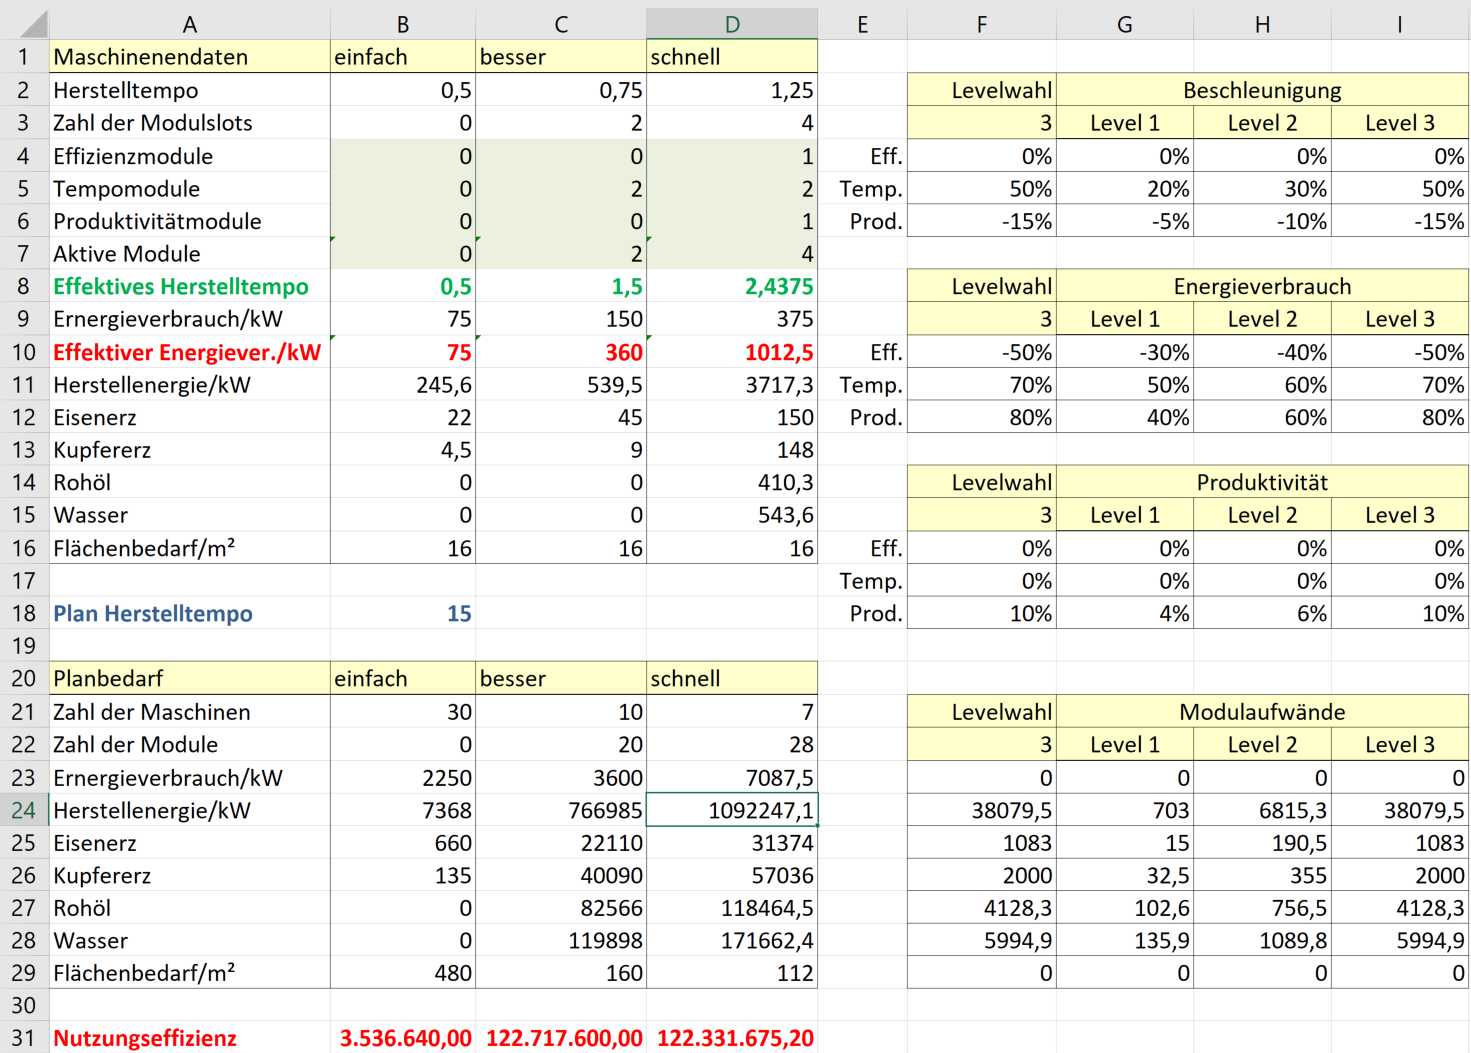This screenshot has height=1053, width=1471.
Task: Click the Modulaufwände Level 1 value 703
Action: pos(1125,810)
